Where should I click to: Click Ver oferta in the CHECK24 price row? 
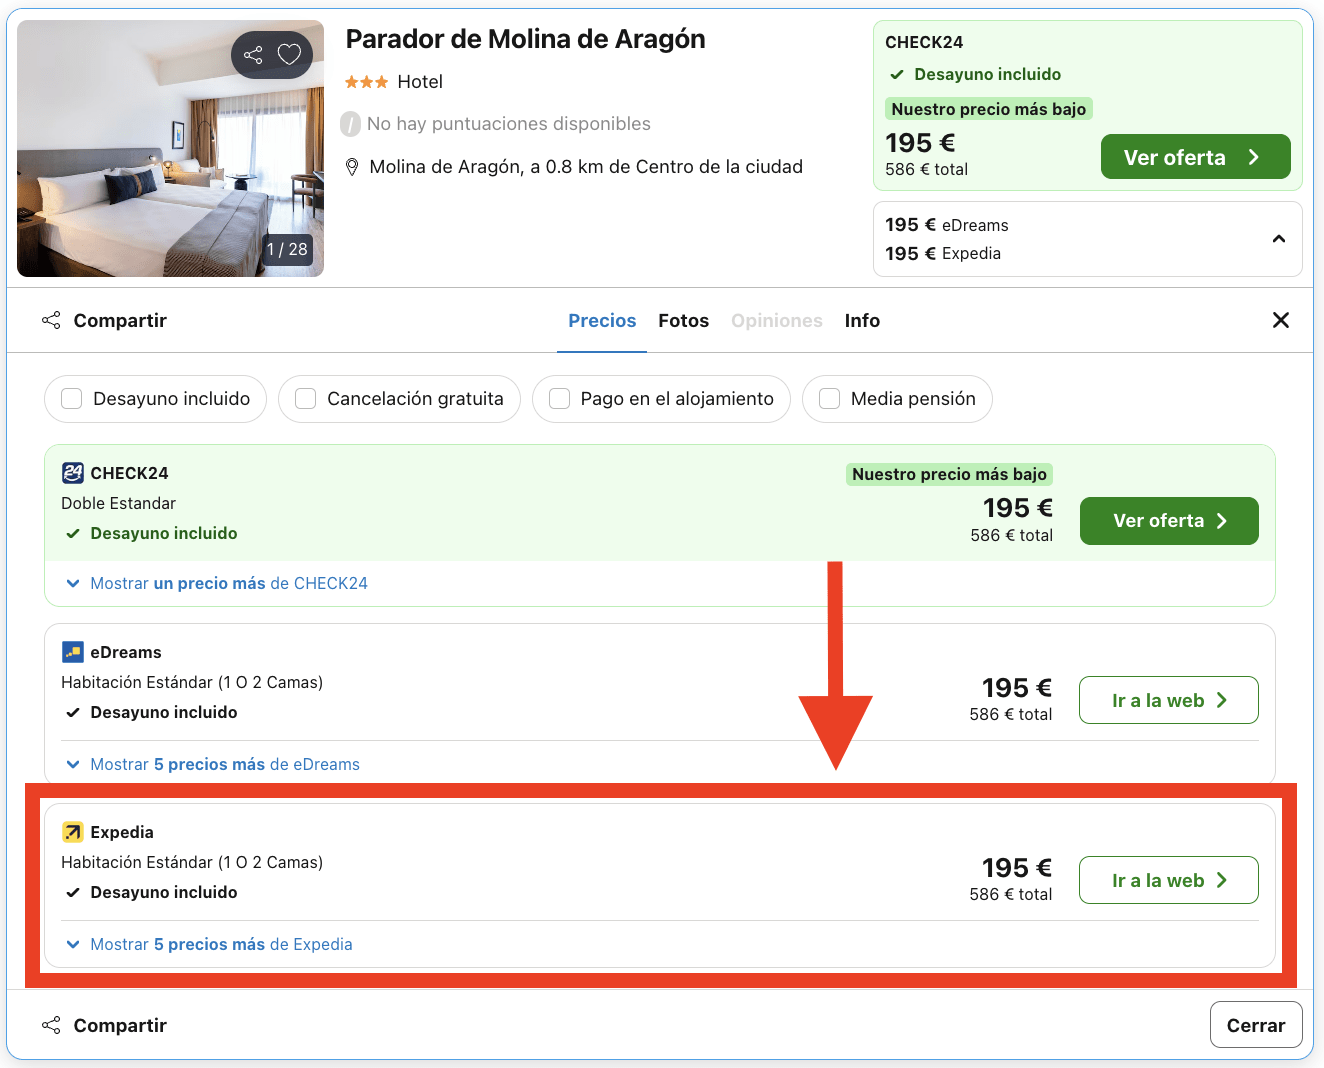click(x=1169, y=521)
